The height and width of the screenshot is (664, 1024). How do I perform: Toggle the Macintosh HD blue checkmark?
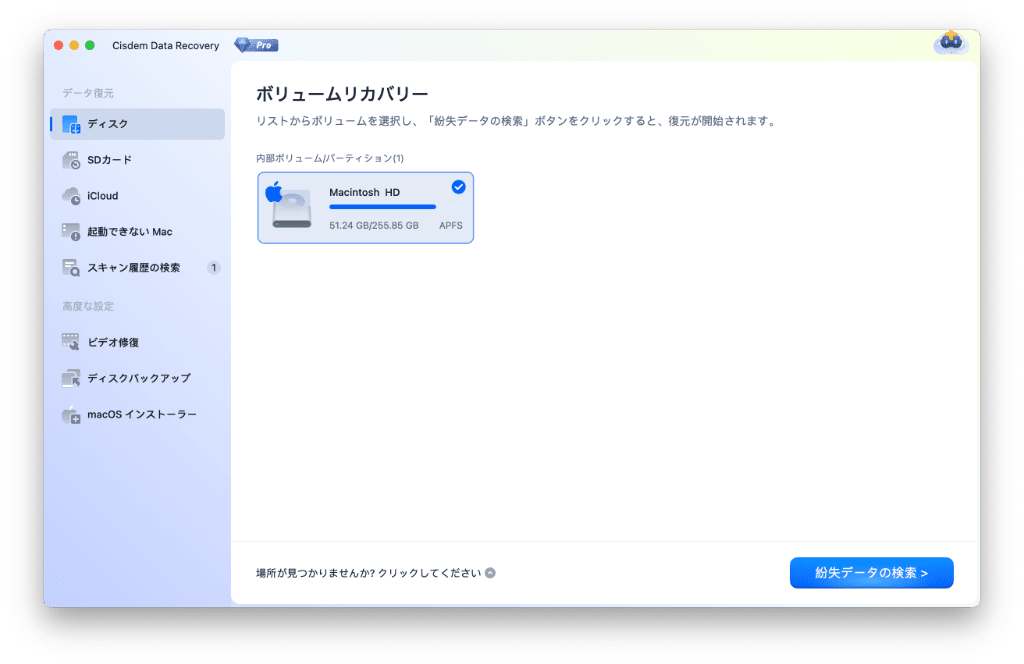coord(458,187)
